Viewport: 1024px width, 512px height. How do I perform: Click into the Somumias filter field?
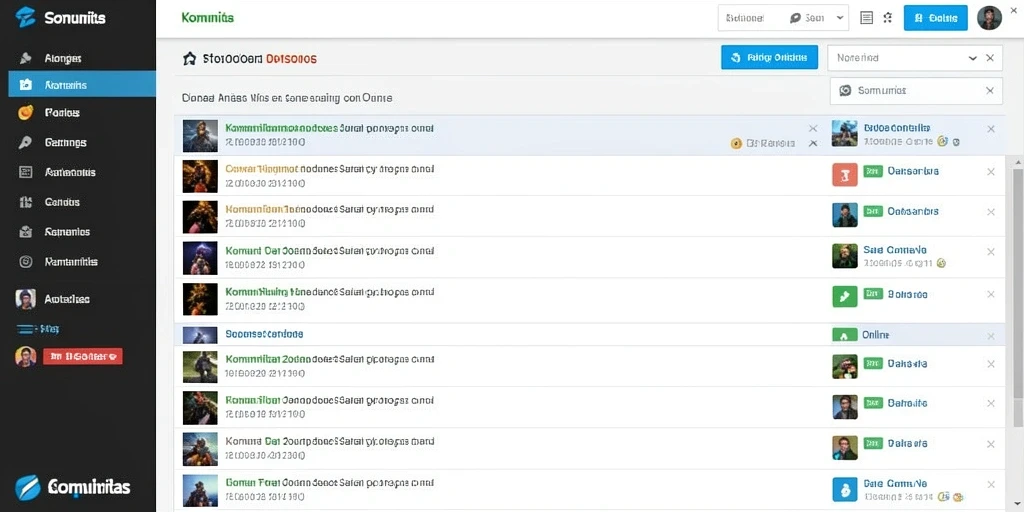tap(916, 91)
